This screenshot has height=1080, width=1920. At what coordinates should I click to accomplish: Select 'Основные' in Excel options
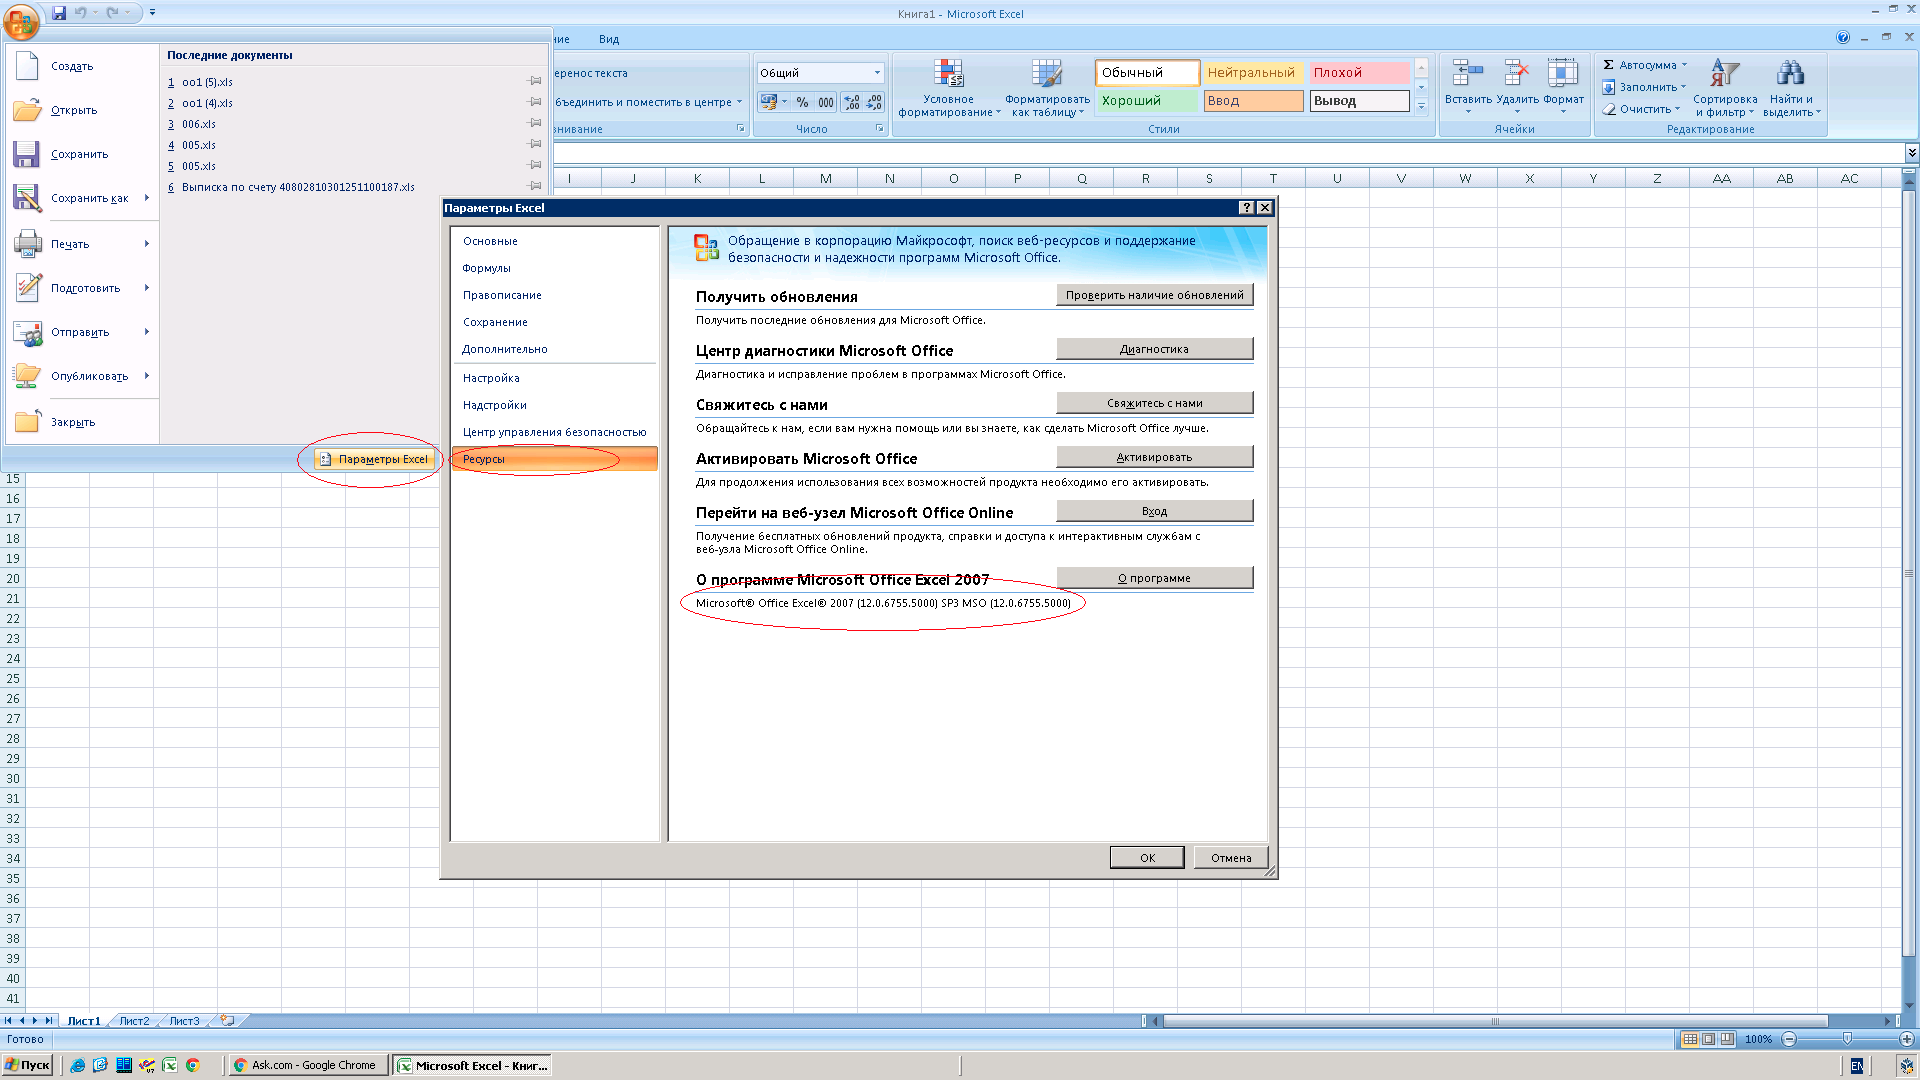(554, 241)
